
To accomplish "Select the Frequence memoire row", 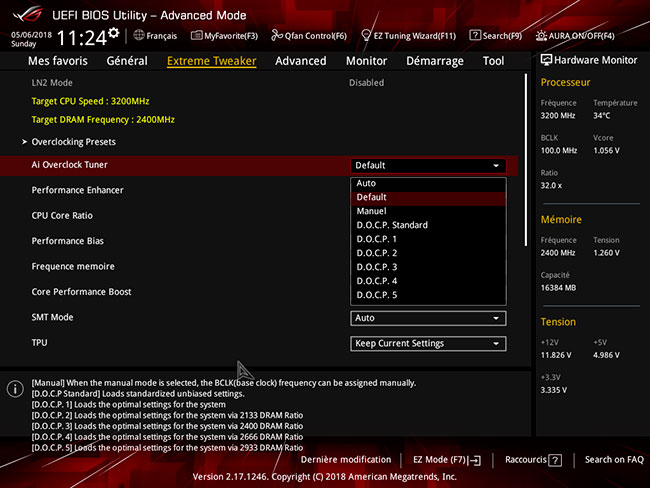I will tap(73, 267).
